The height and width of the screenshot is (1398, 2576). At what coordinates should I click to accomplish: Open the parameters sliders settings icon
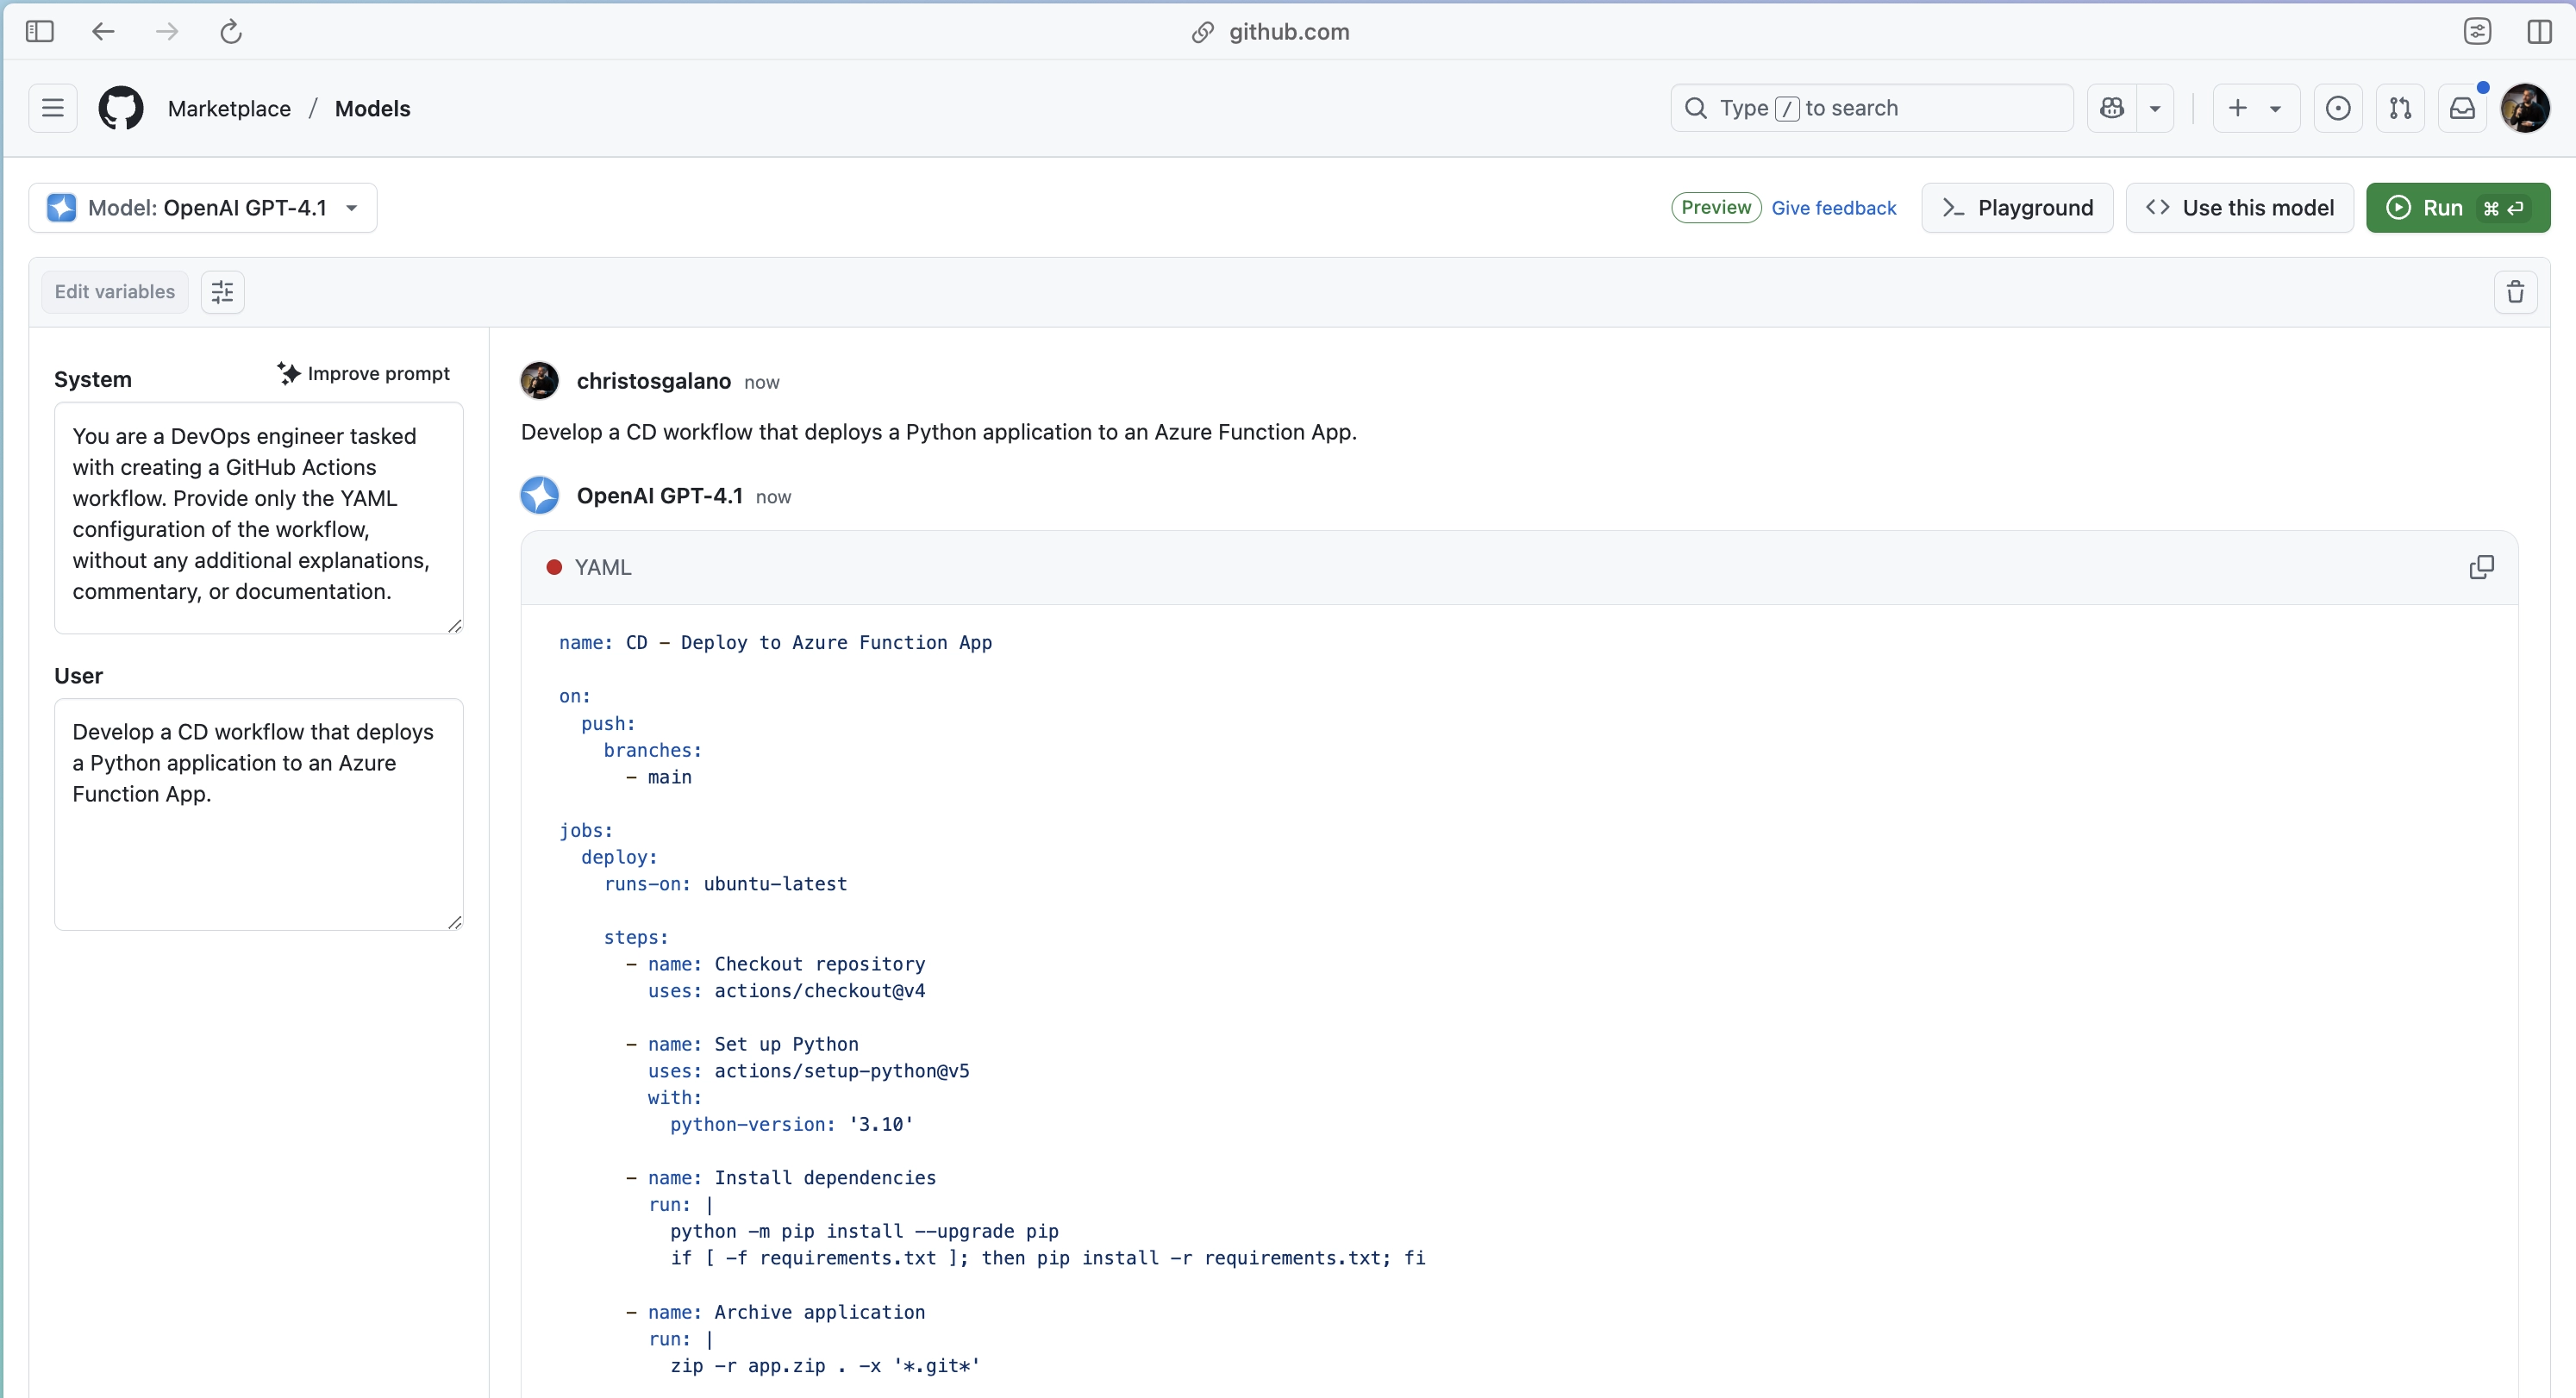coord(222,292)
